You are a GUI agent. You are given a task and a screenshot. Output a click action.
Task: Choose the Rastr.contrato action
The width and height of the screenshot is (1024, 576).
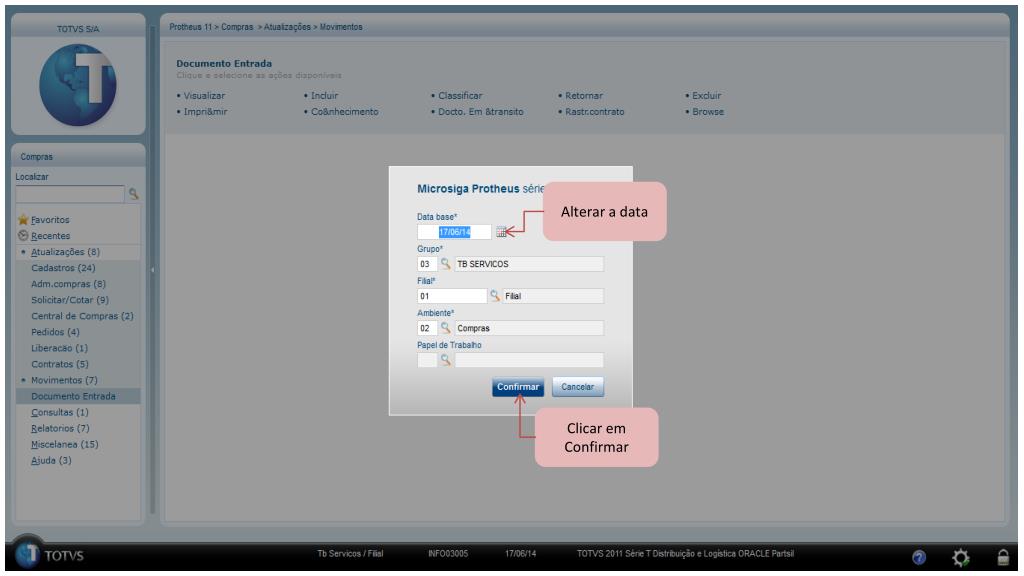pyautogui.click(x=595, y=112)
